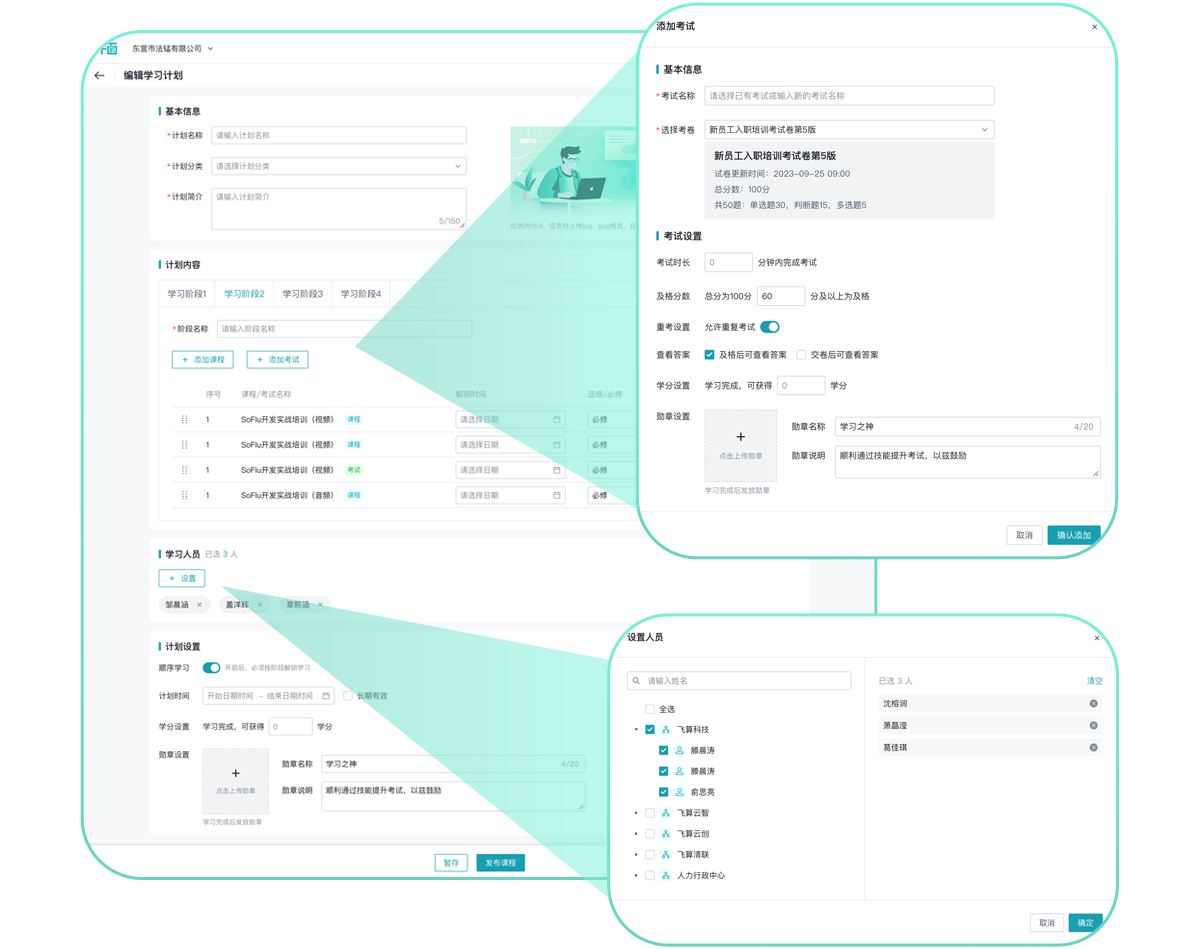Expand the 飞算云智 tree node
The height and width of the screenshot is (949, 1200).
(636, 813)
